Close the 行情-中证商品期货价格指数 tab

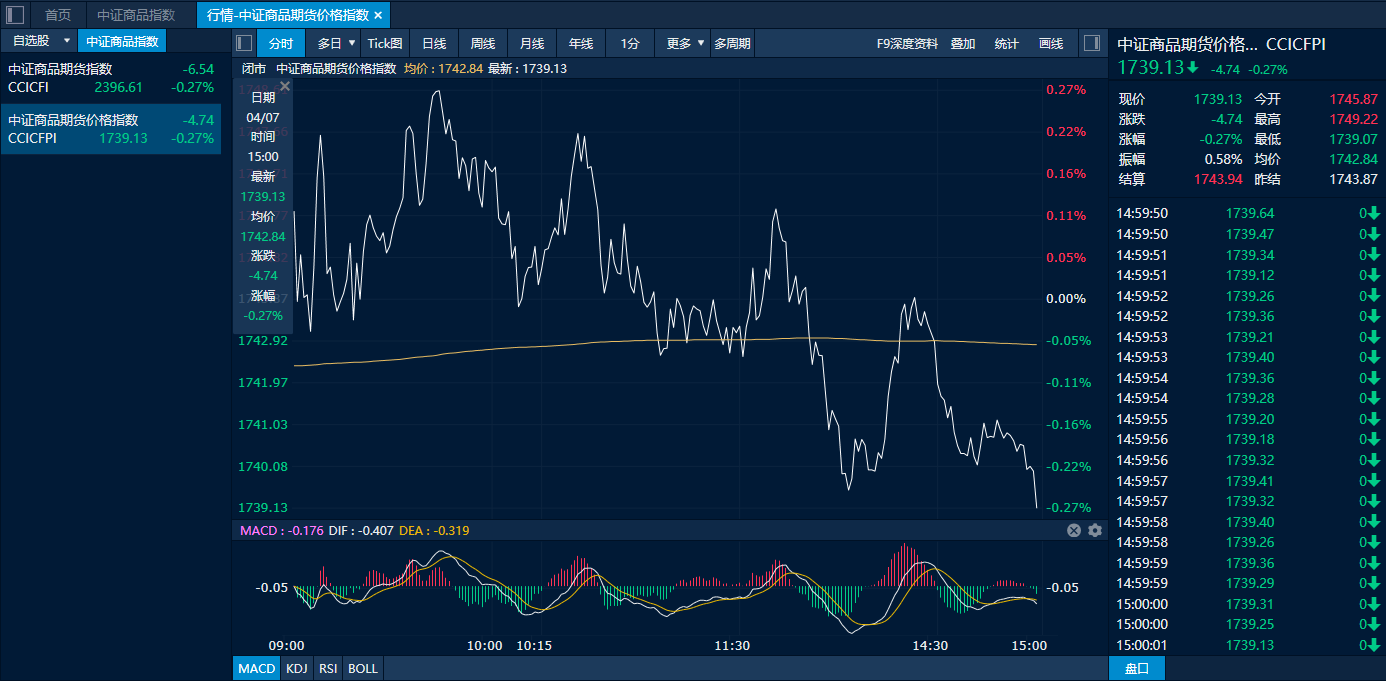tap(378, 15)
